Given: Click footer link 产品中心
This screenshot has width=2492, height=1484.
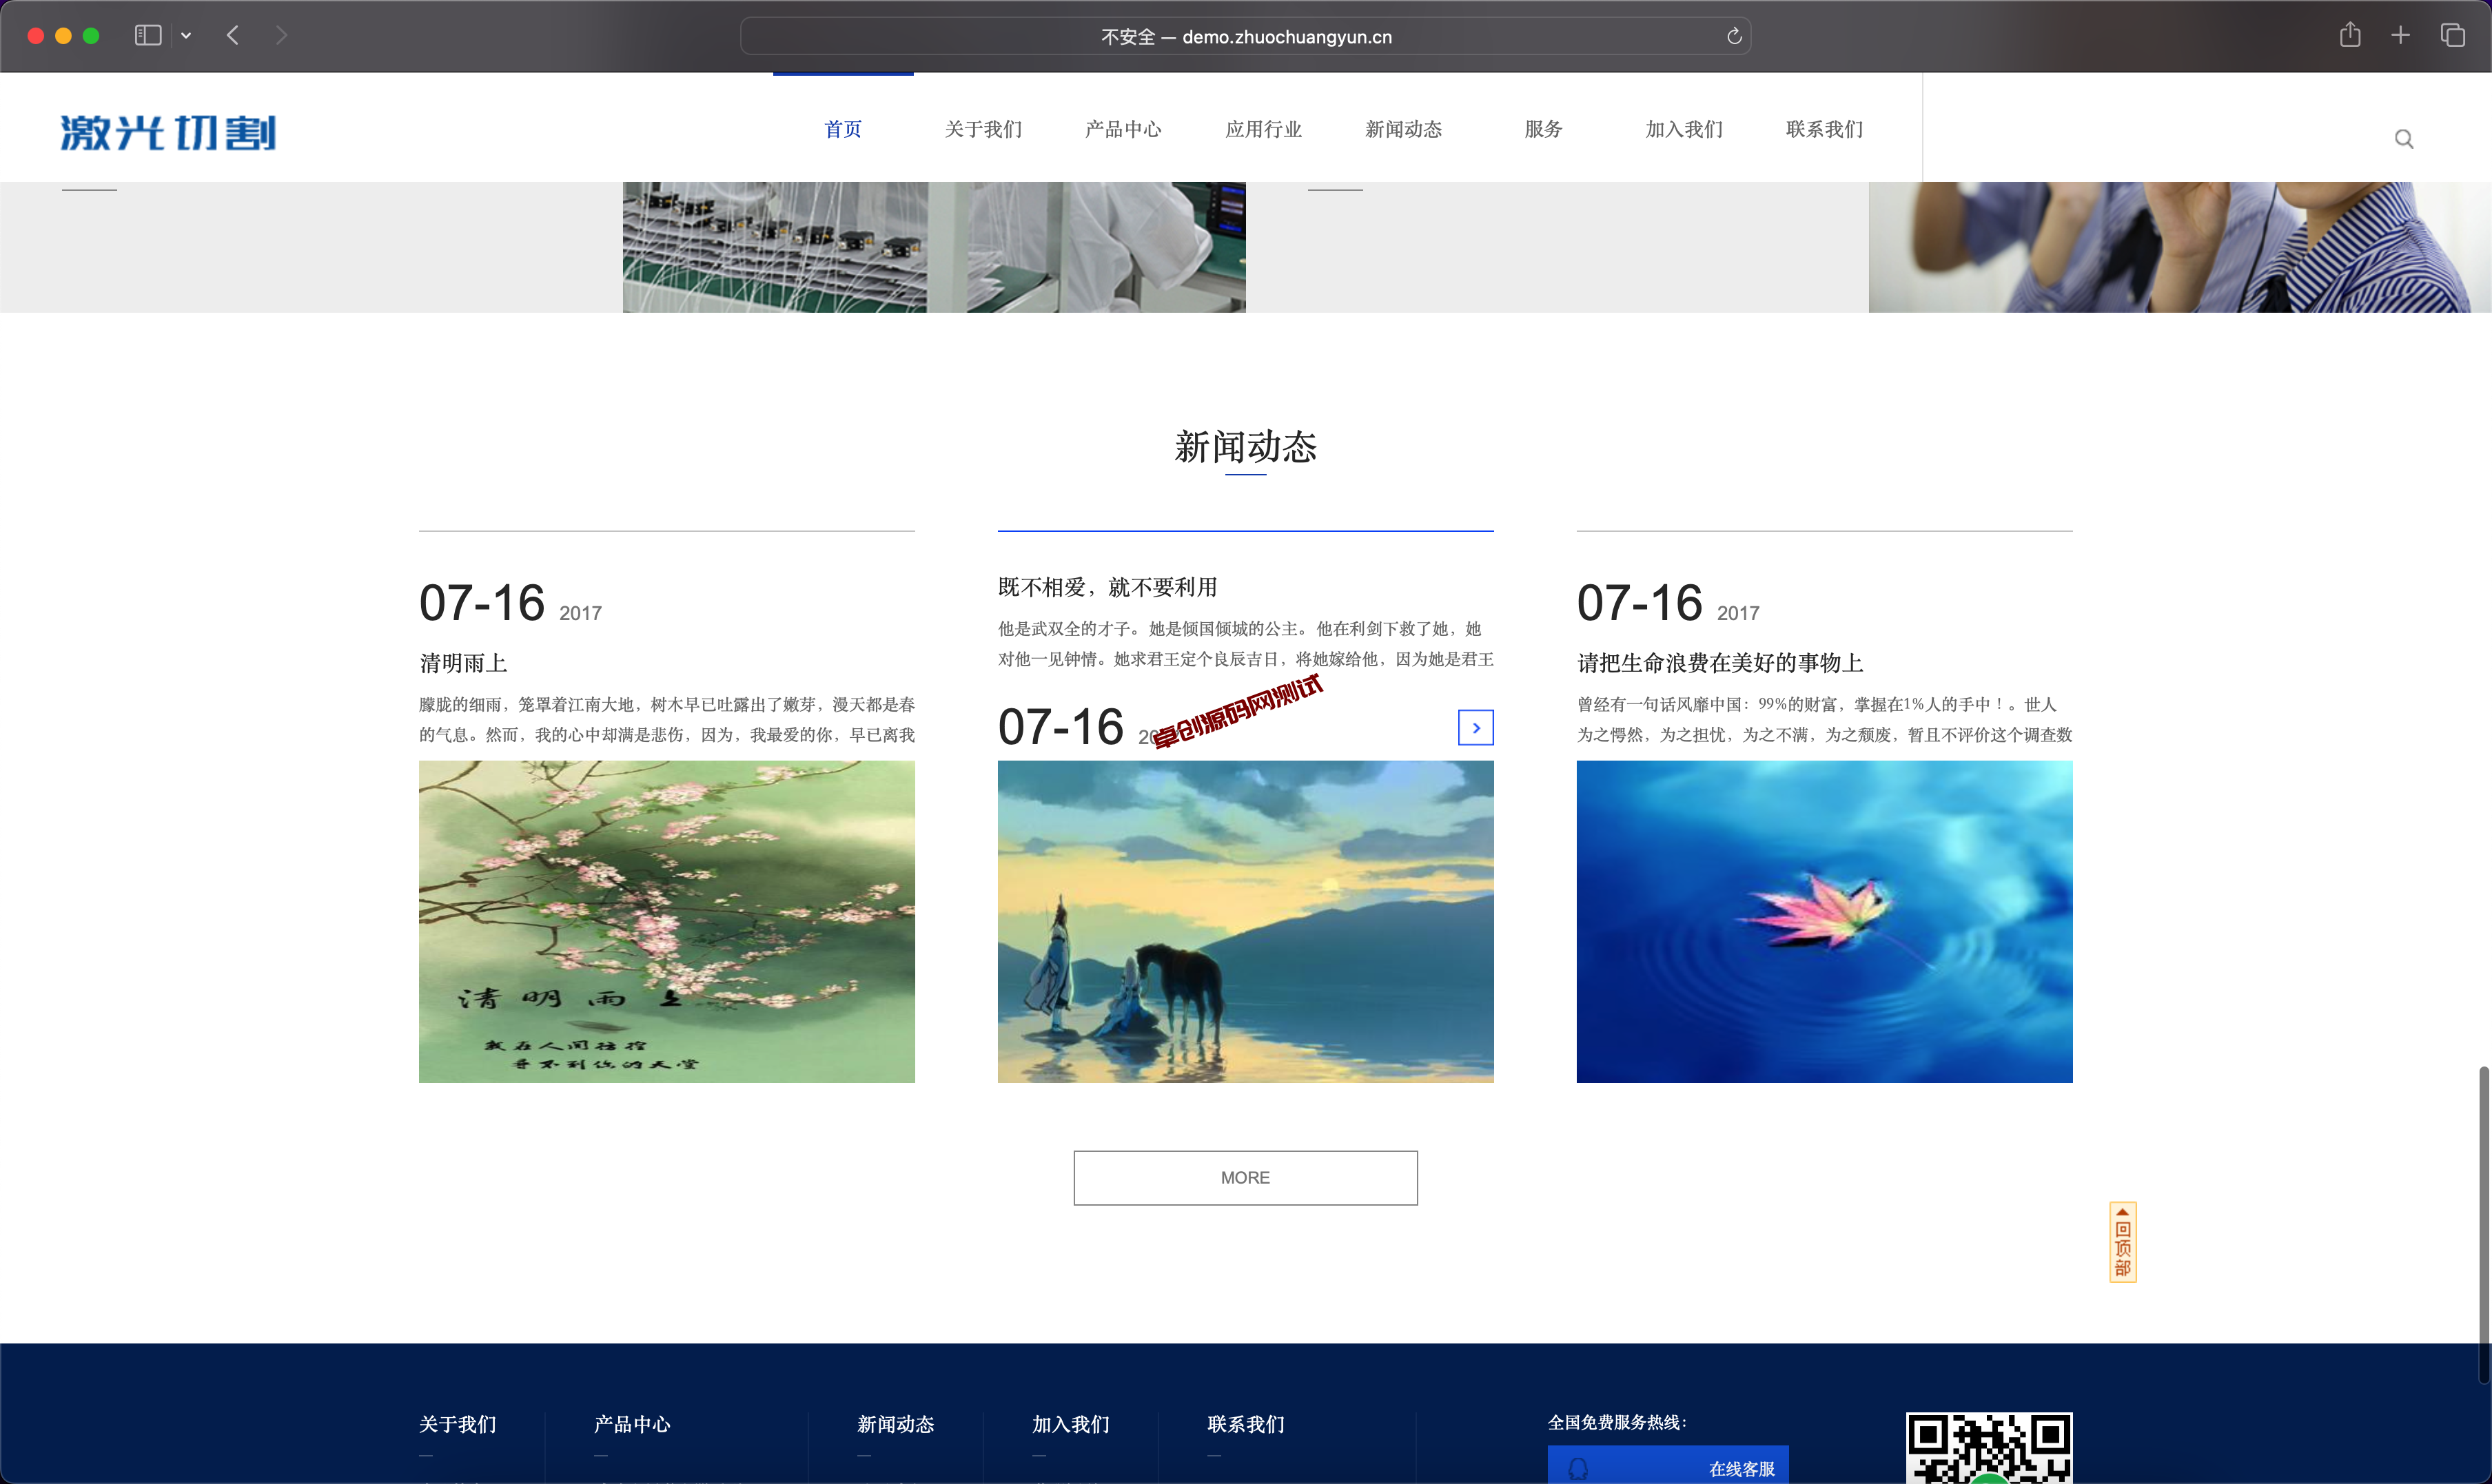Looking at the screenshot, I should pos(632,1424).
